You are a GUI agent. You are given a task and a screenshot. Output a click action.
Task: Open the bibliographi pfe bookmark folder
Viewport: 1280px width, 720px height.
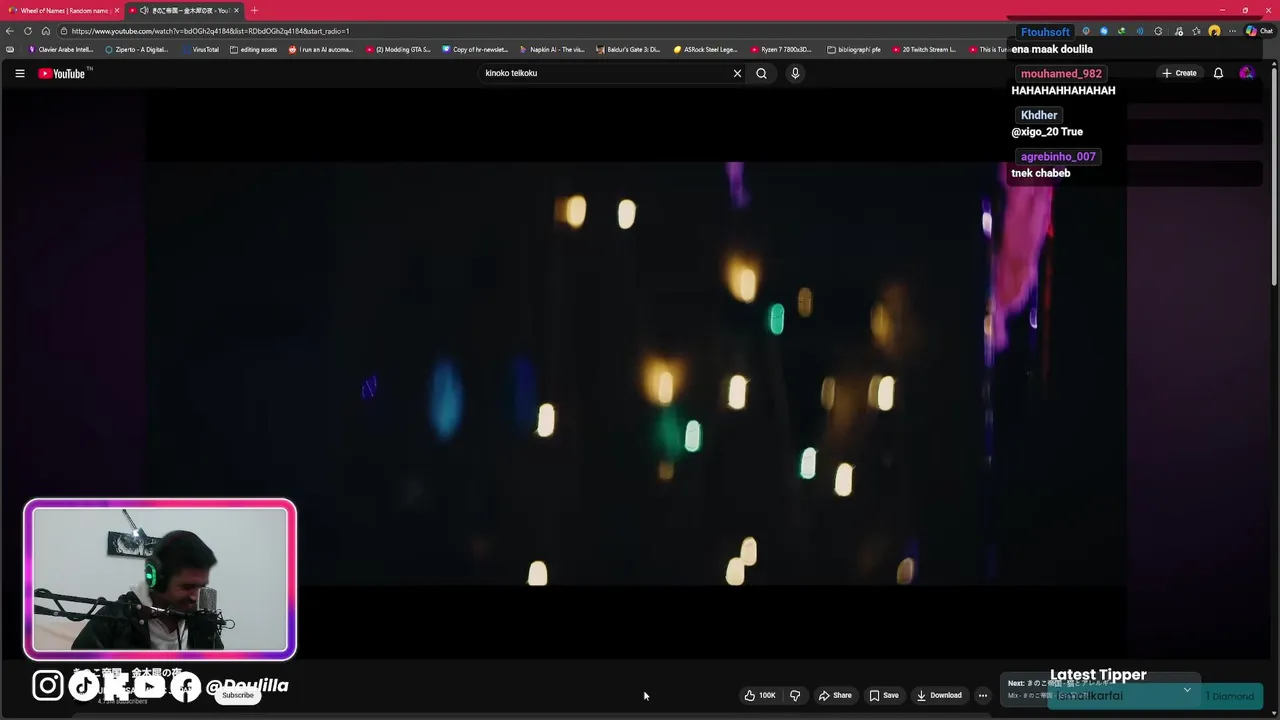(854, 49)
